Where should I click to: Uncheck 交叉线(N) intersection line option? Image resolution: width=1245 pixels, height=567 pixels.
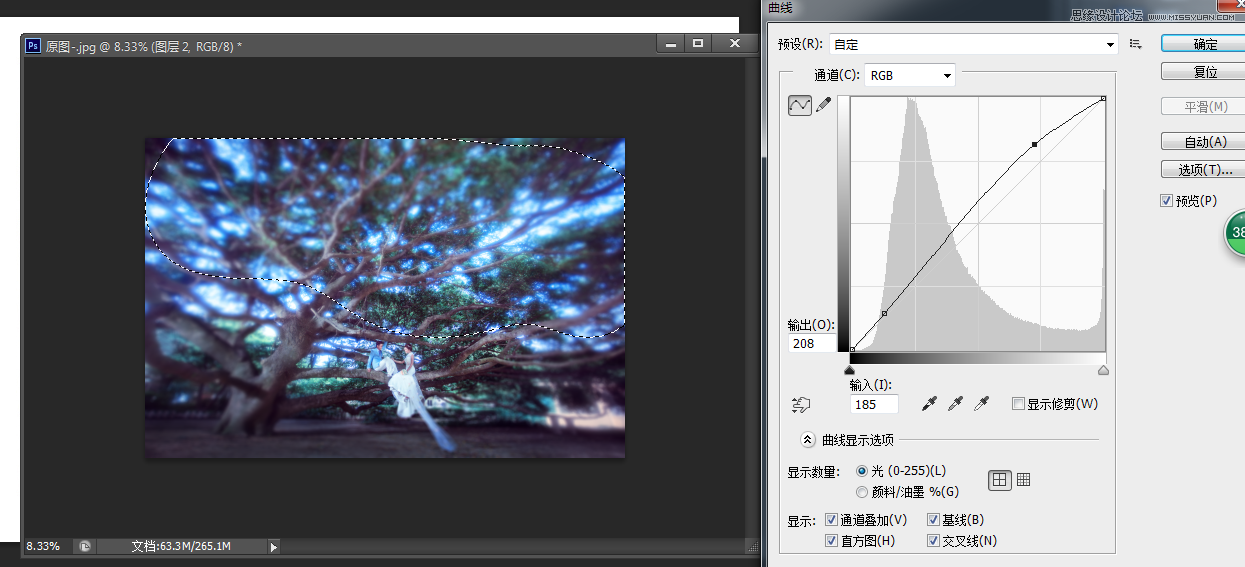coord(933,541)
